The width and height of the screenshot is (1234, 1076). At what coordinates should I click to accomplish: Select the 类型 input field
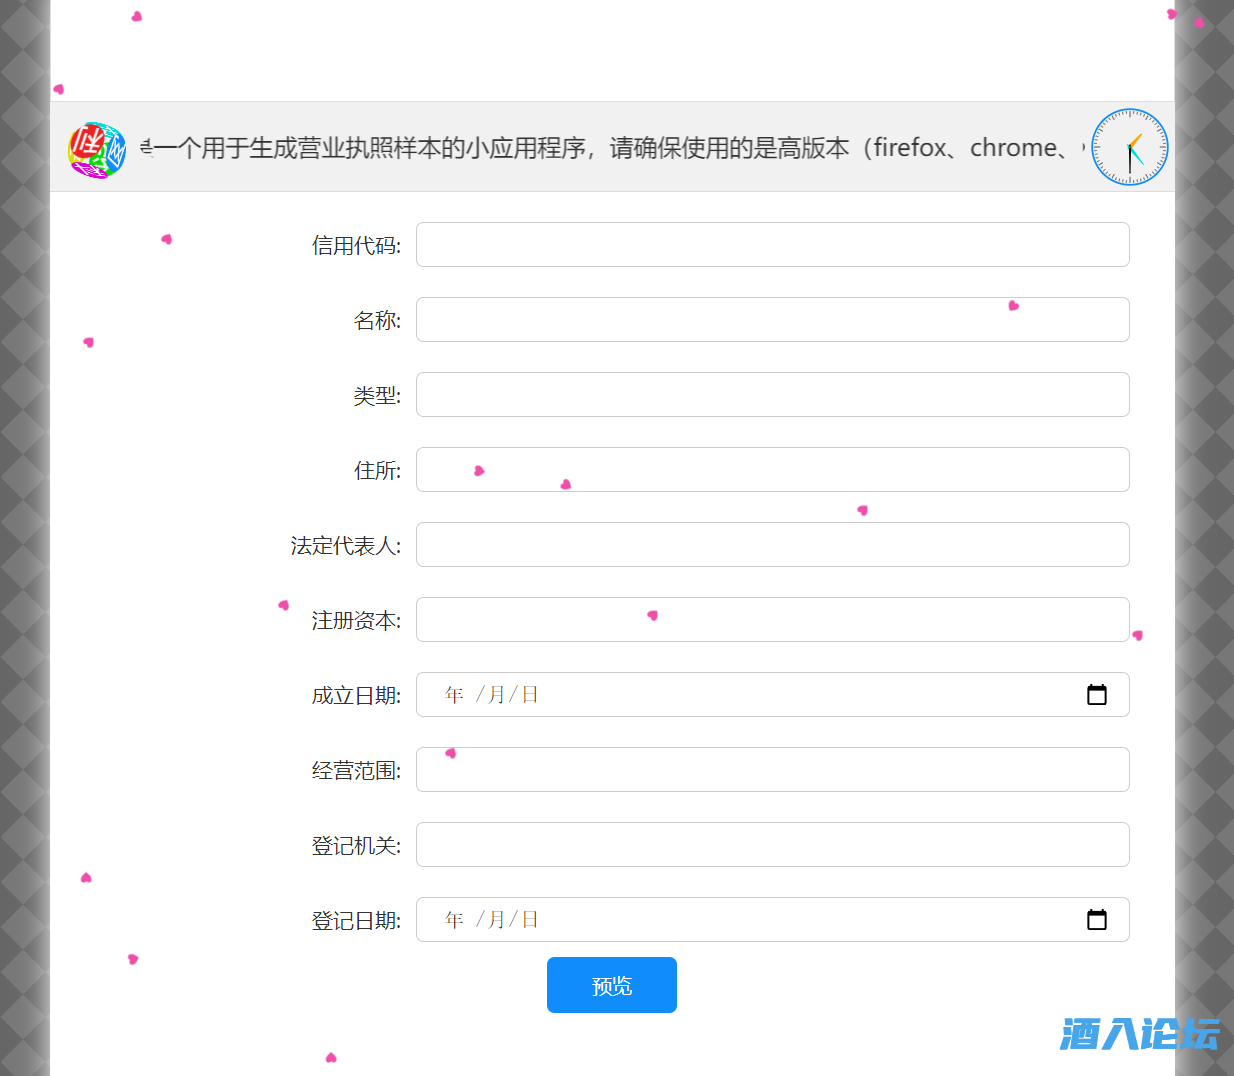[772, 395]
